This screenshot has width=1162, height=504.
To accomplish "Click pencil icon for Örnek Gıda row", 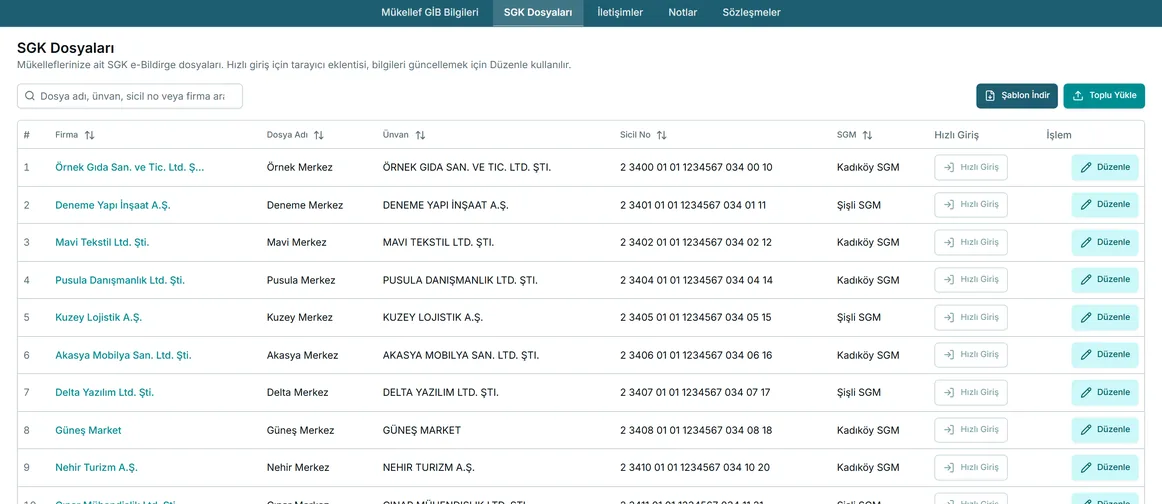I will [1086, 168].
